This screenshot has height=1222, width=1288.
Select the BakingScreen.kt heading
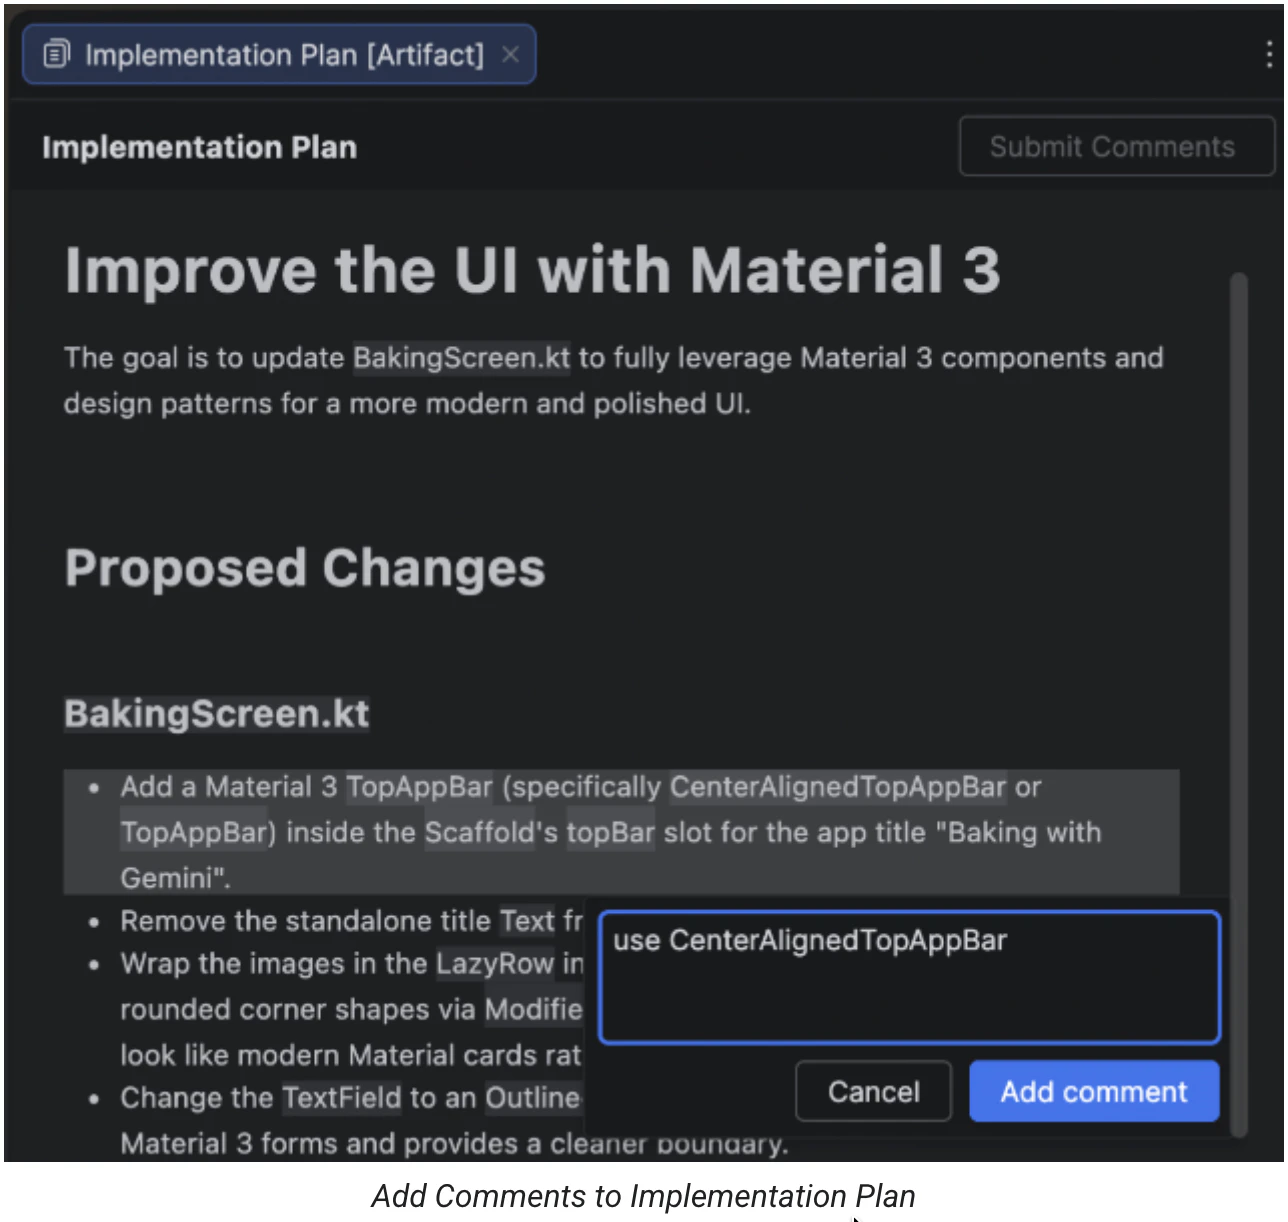coord(216,713)
